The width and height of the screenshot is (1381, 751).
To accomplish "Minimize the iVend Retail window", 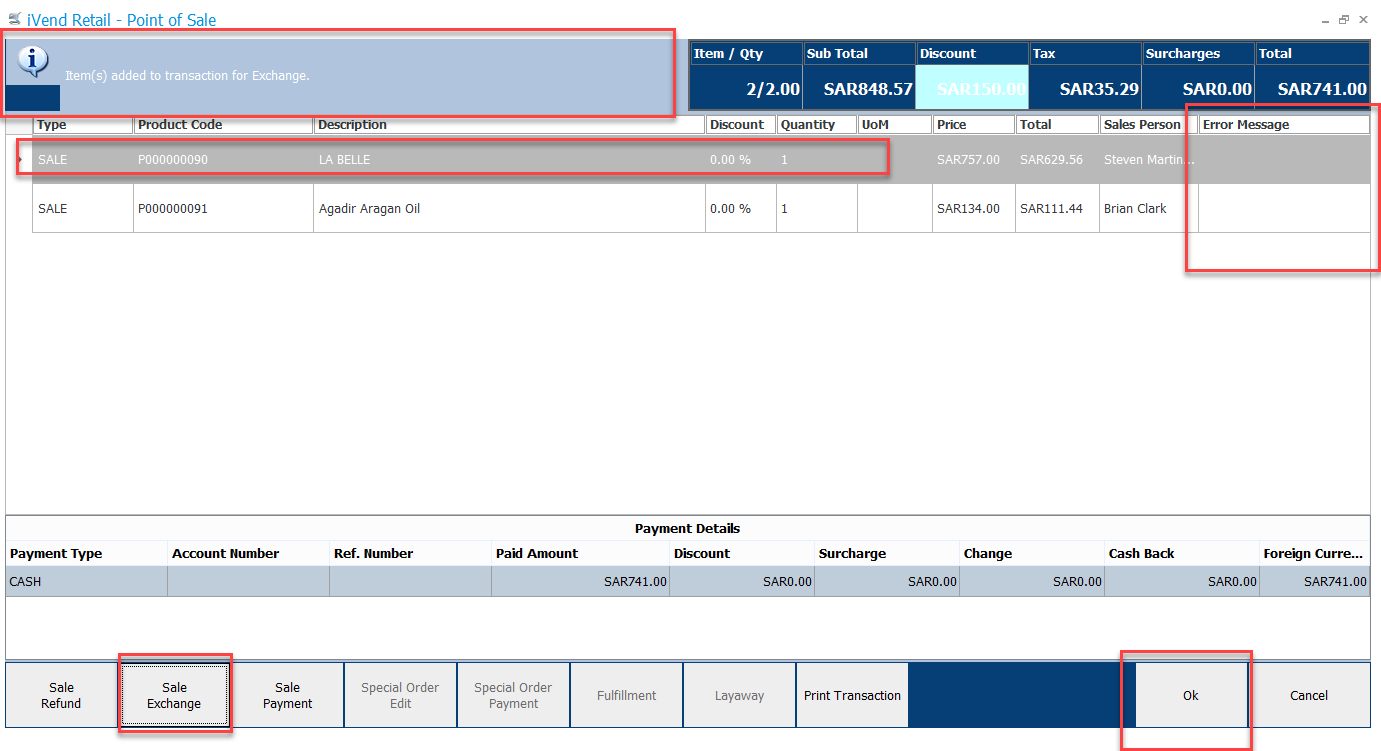I will 1326,19.
